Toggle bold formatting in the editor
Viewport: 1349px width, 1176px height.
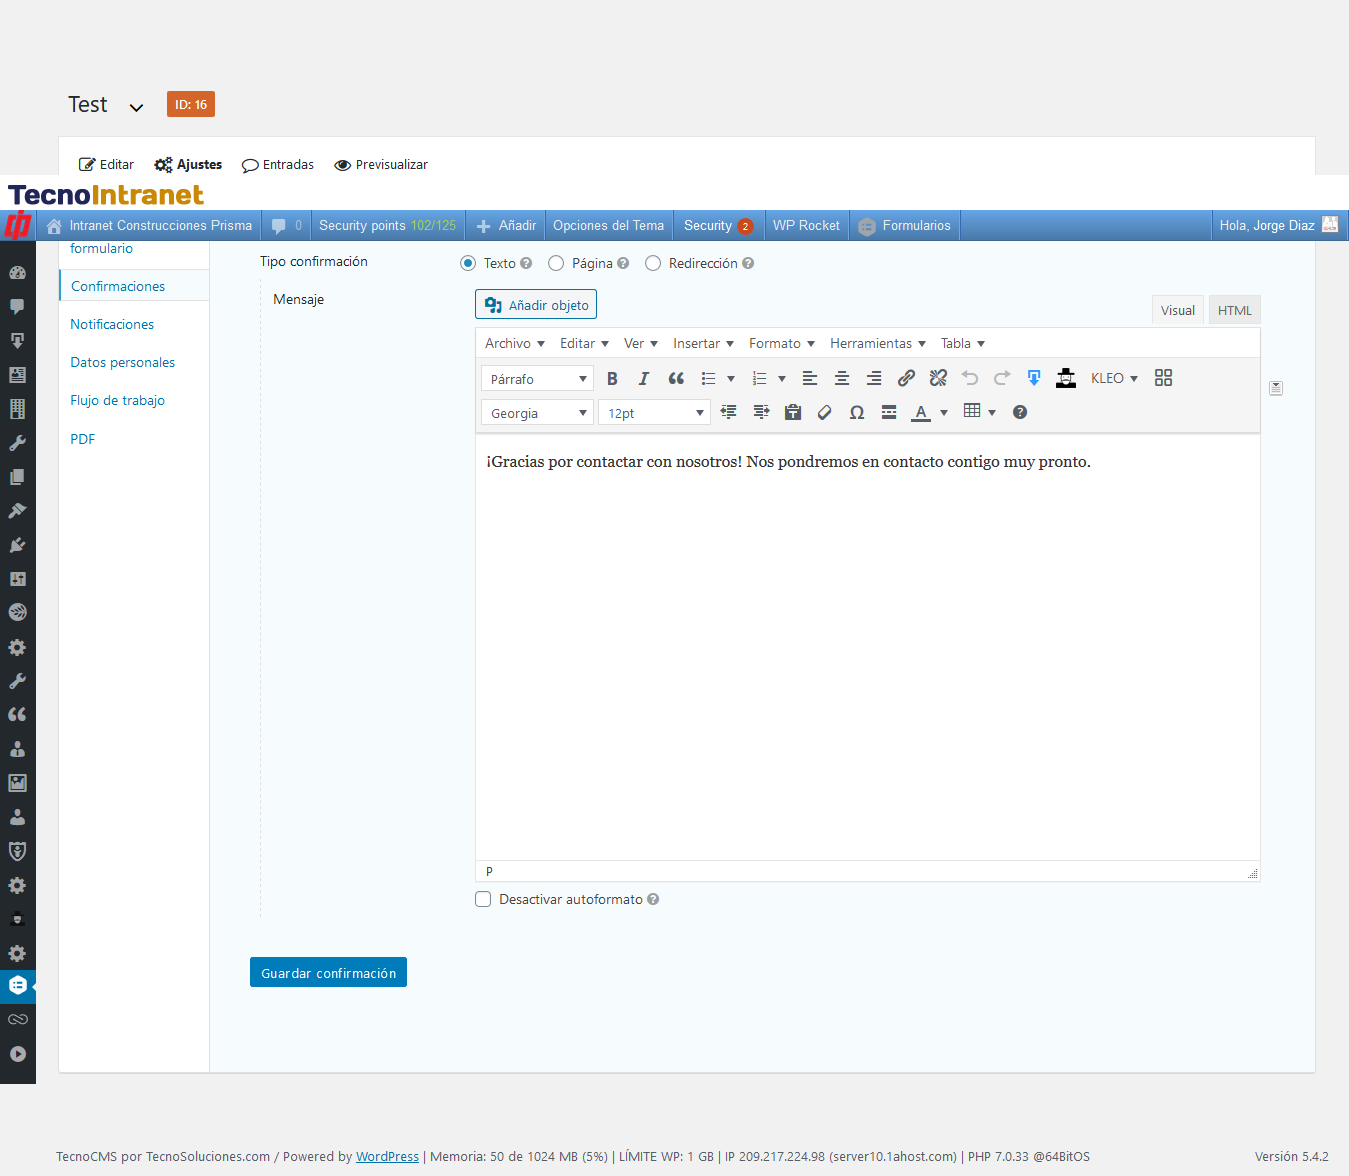(x=612, y=379)
